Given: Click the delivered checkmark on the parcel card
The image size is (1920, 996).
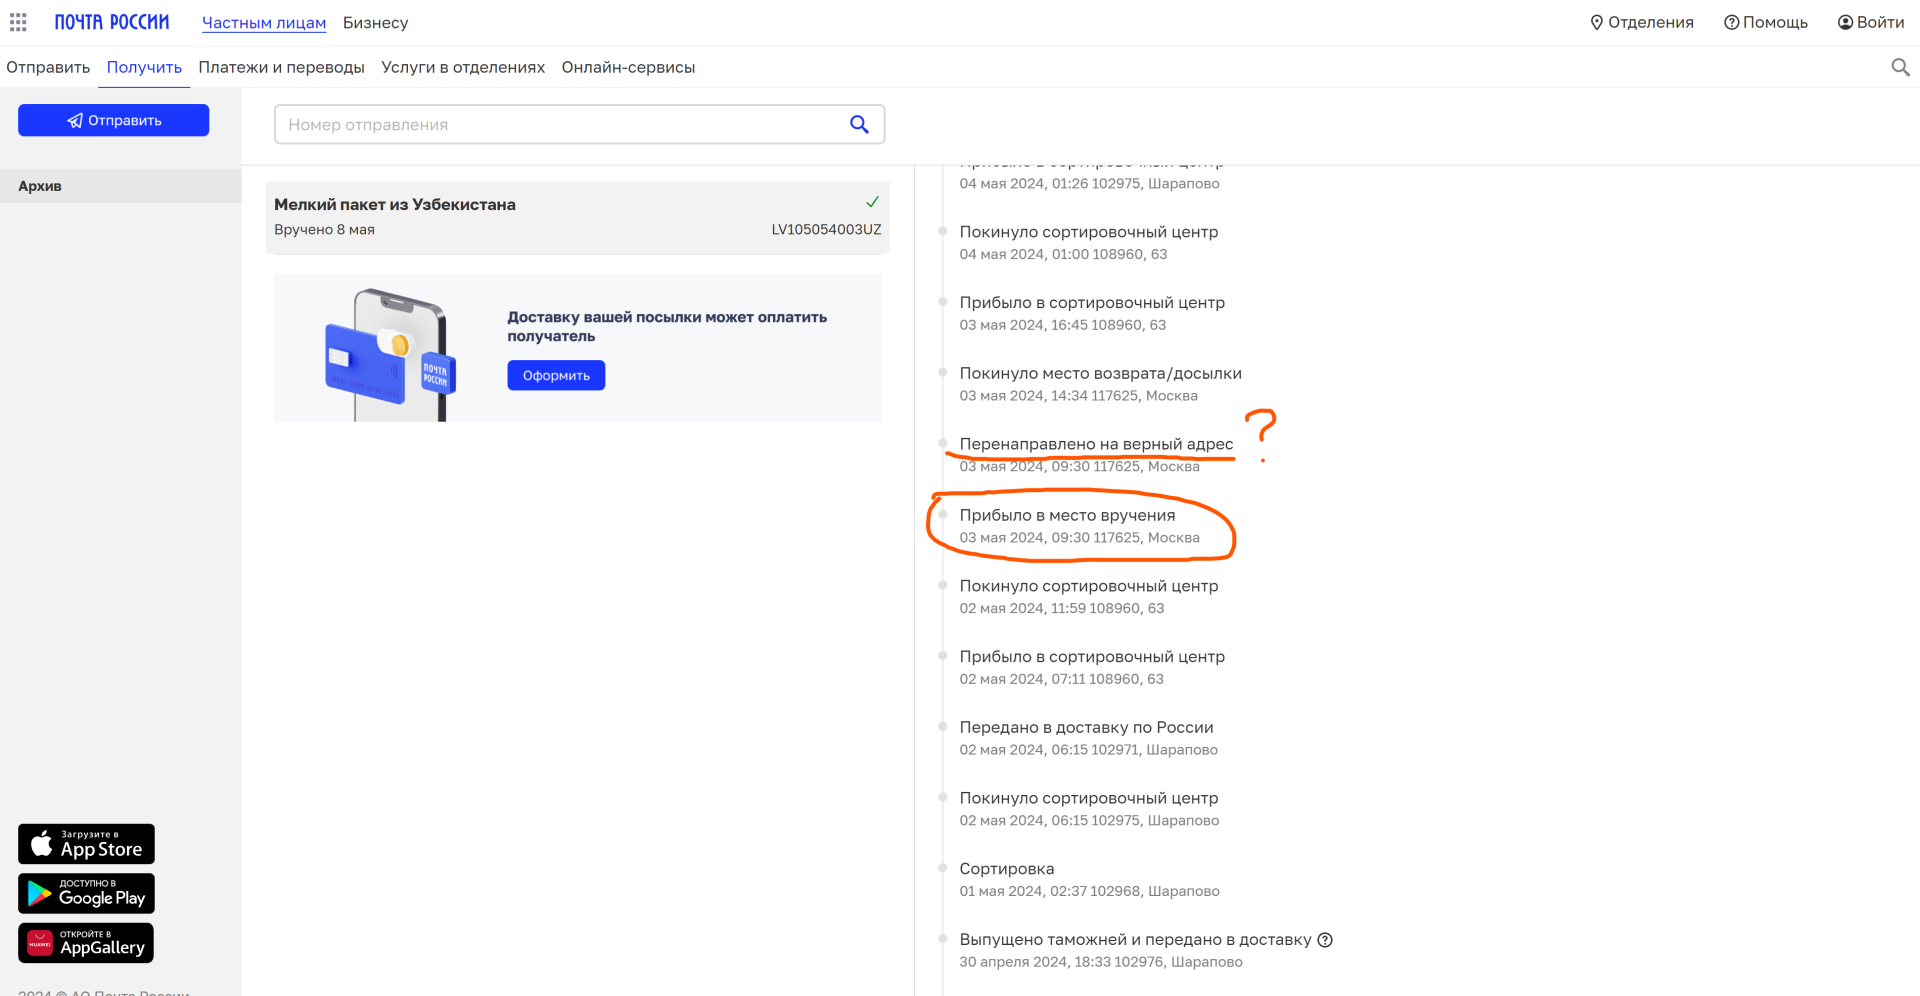Looking at the screenshot, I should 872,202.
